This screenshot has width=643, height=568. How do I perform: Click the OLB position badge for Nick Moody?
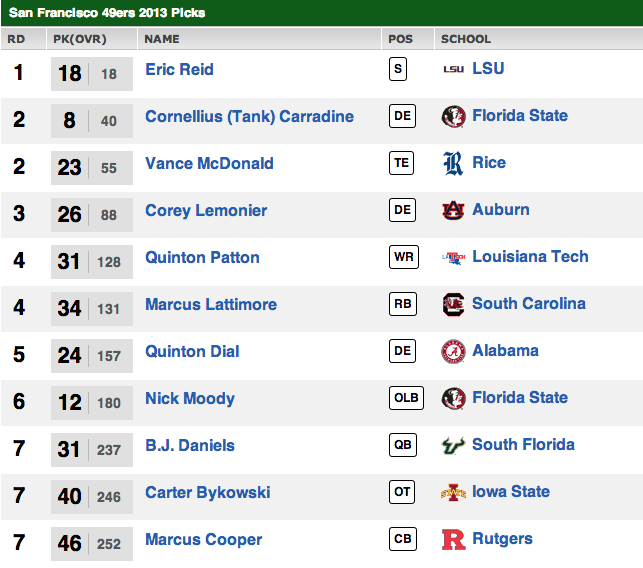[x=406, y=398]
